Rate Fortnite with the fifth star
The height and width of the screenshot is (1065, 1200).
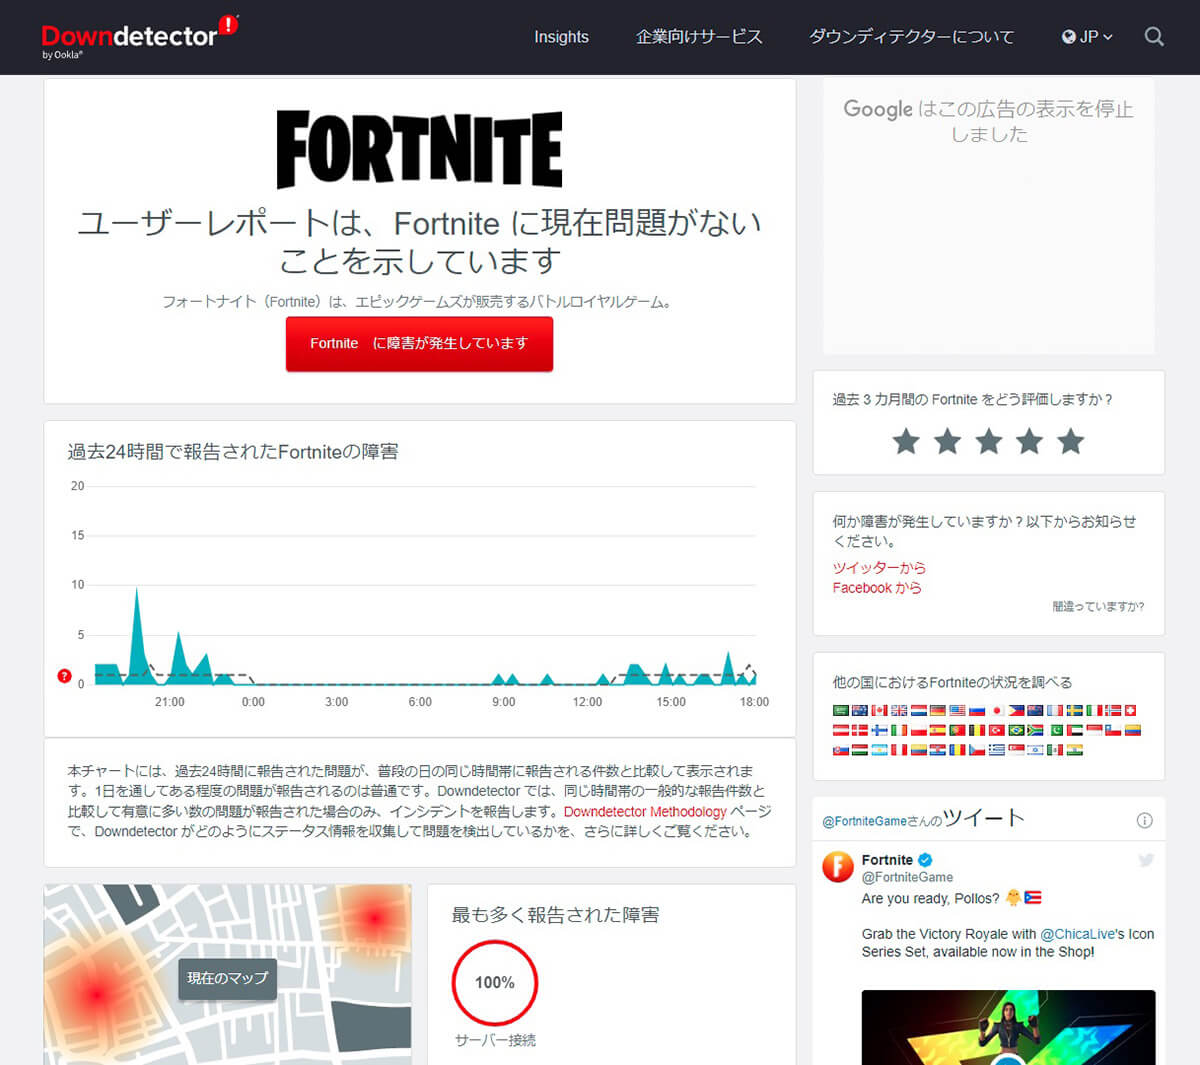click(x=1071, y=441)
